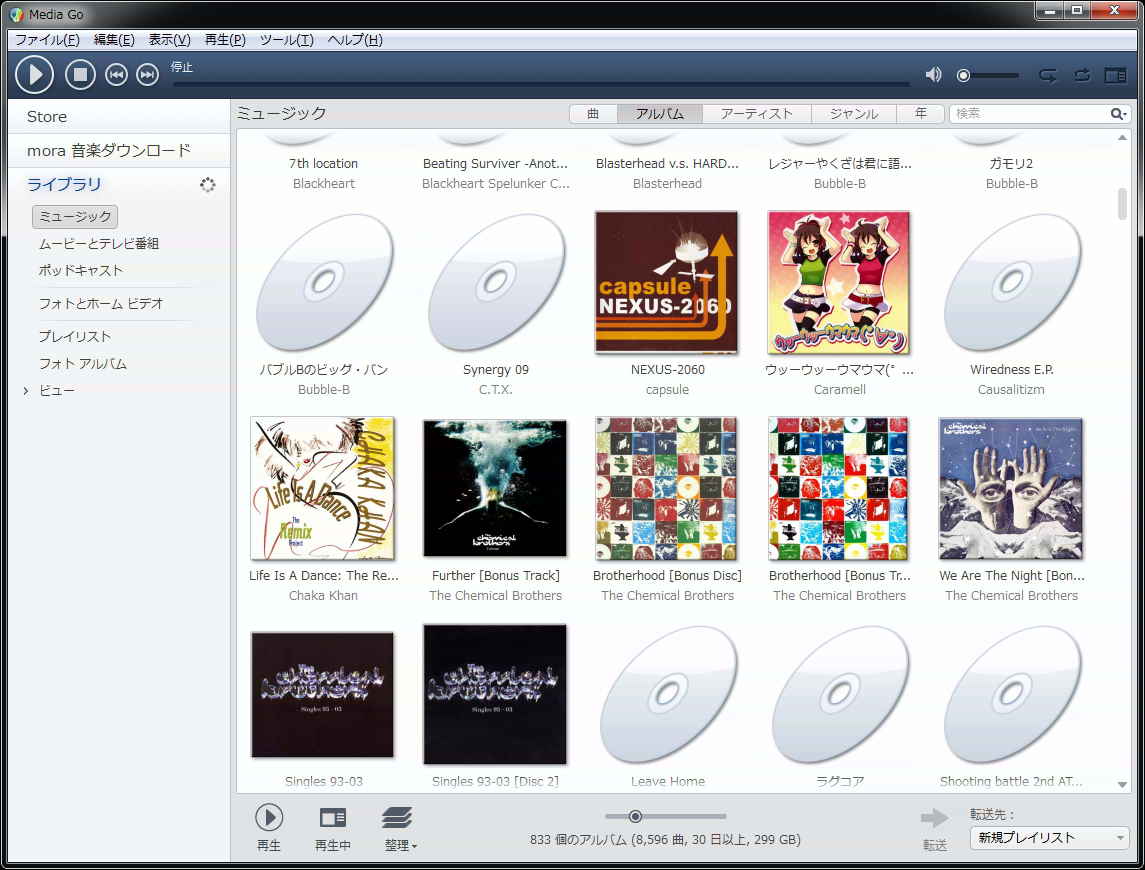The height and width of the screenshot is (870, 1145).
Task: Select the We Are The Night album cover
Action: pos(1011,488)
